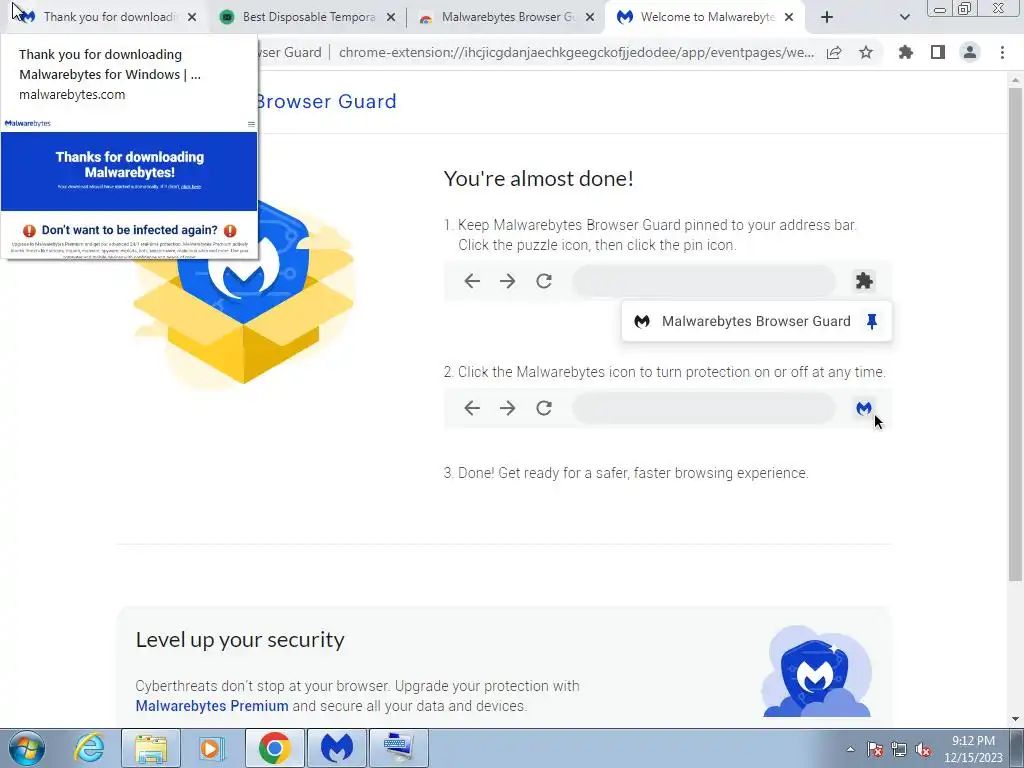
Task: Click the reload icon in step 1 illustration
Action: (x=544, y=281)
